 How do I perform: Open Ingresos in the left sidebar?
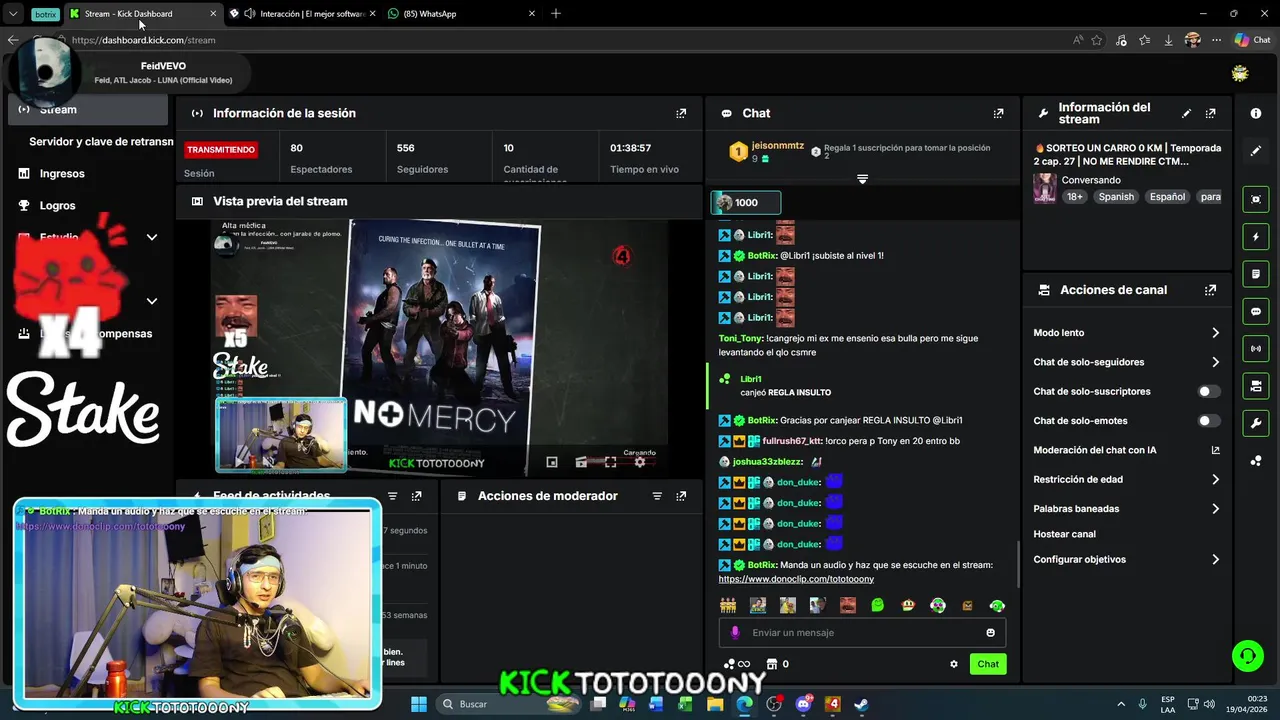click(x=62, y=174)
